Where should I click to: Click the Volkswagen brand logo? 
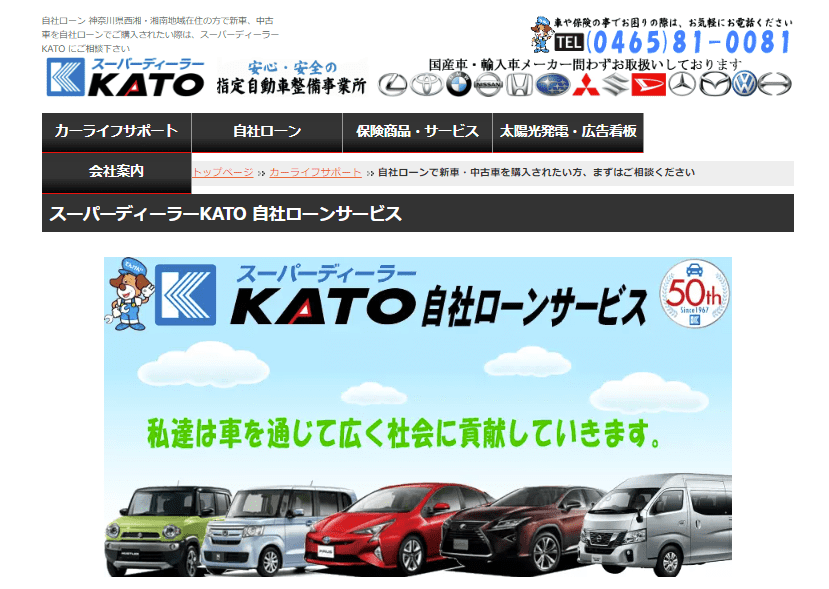point(744,85)
